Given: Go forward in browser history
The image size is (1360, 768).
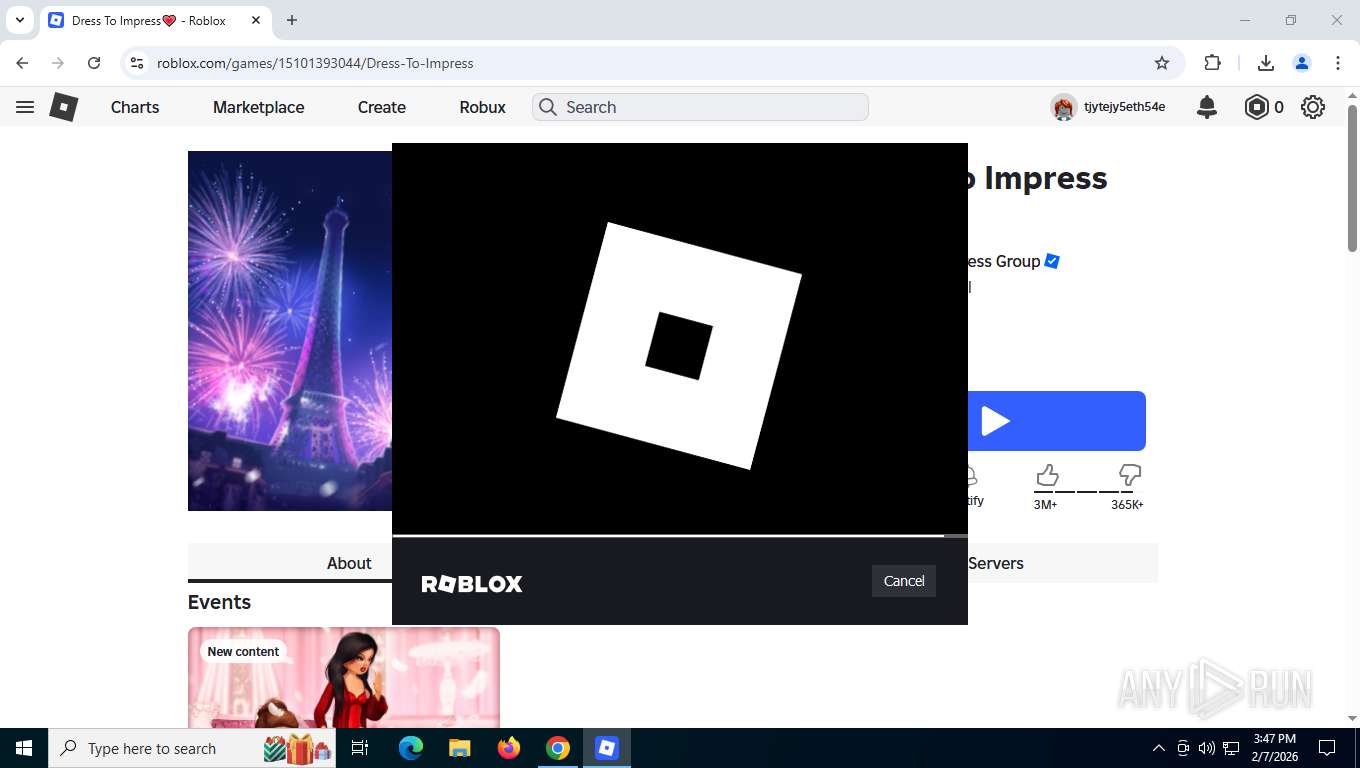Looking at the screenshot, I should [58, 63].
